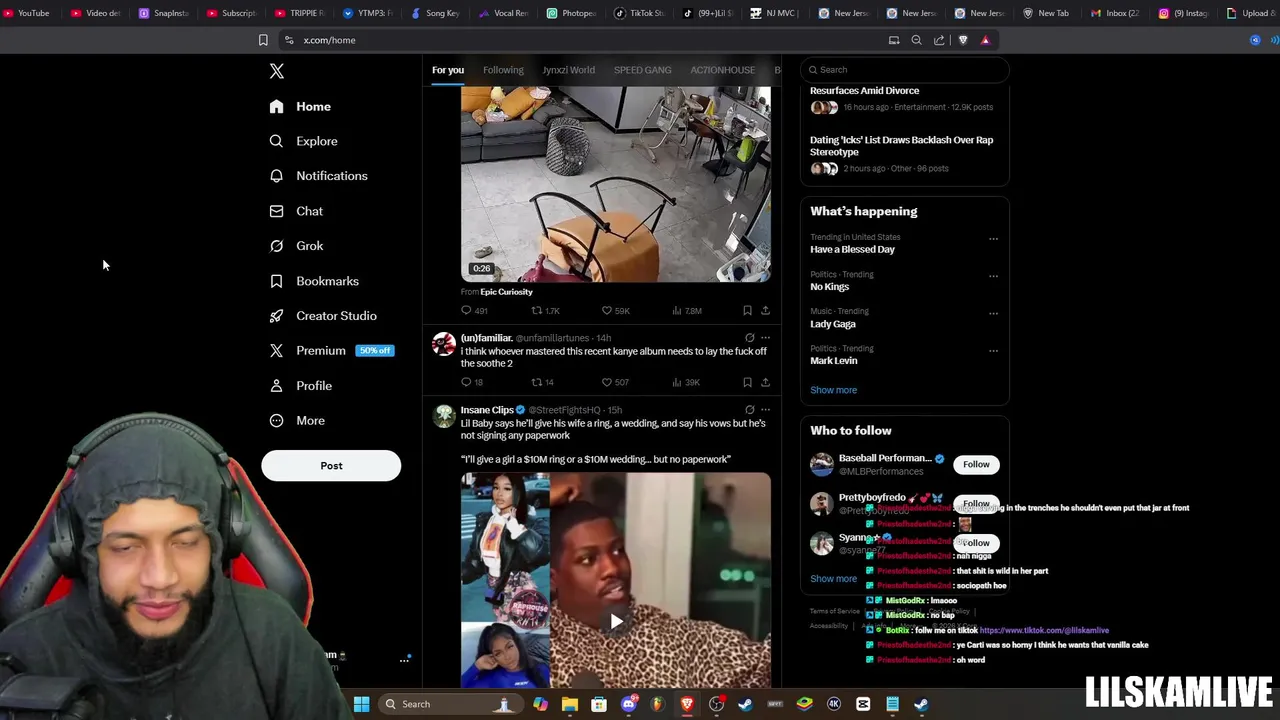Open the Epic Curiosity source link

(506, 292)
